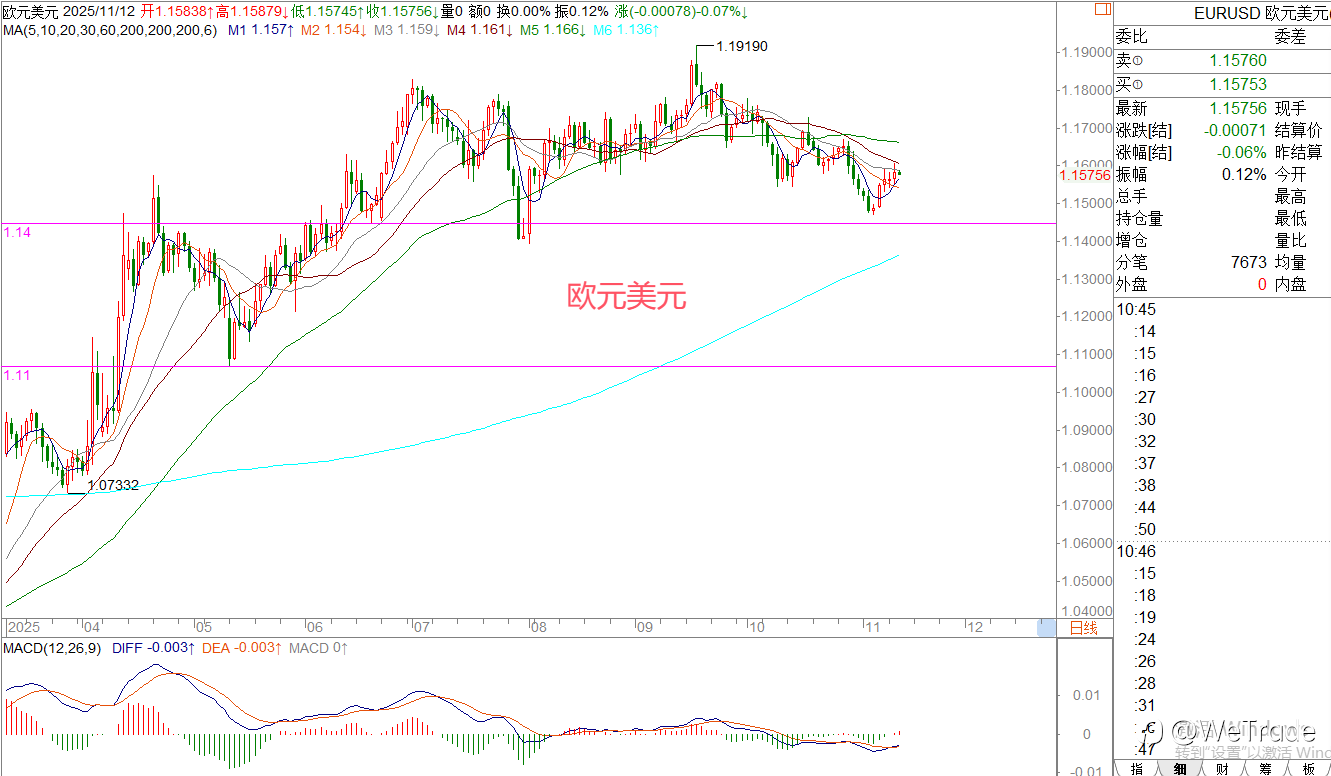Click the 1.11 horizontal line label
Screen dimensions: 1331x776
(16, 374)
